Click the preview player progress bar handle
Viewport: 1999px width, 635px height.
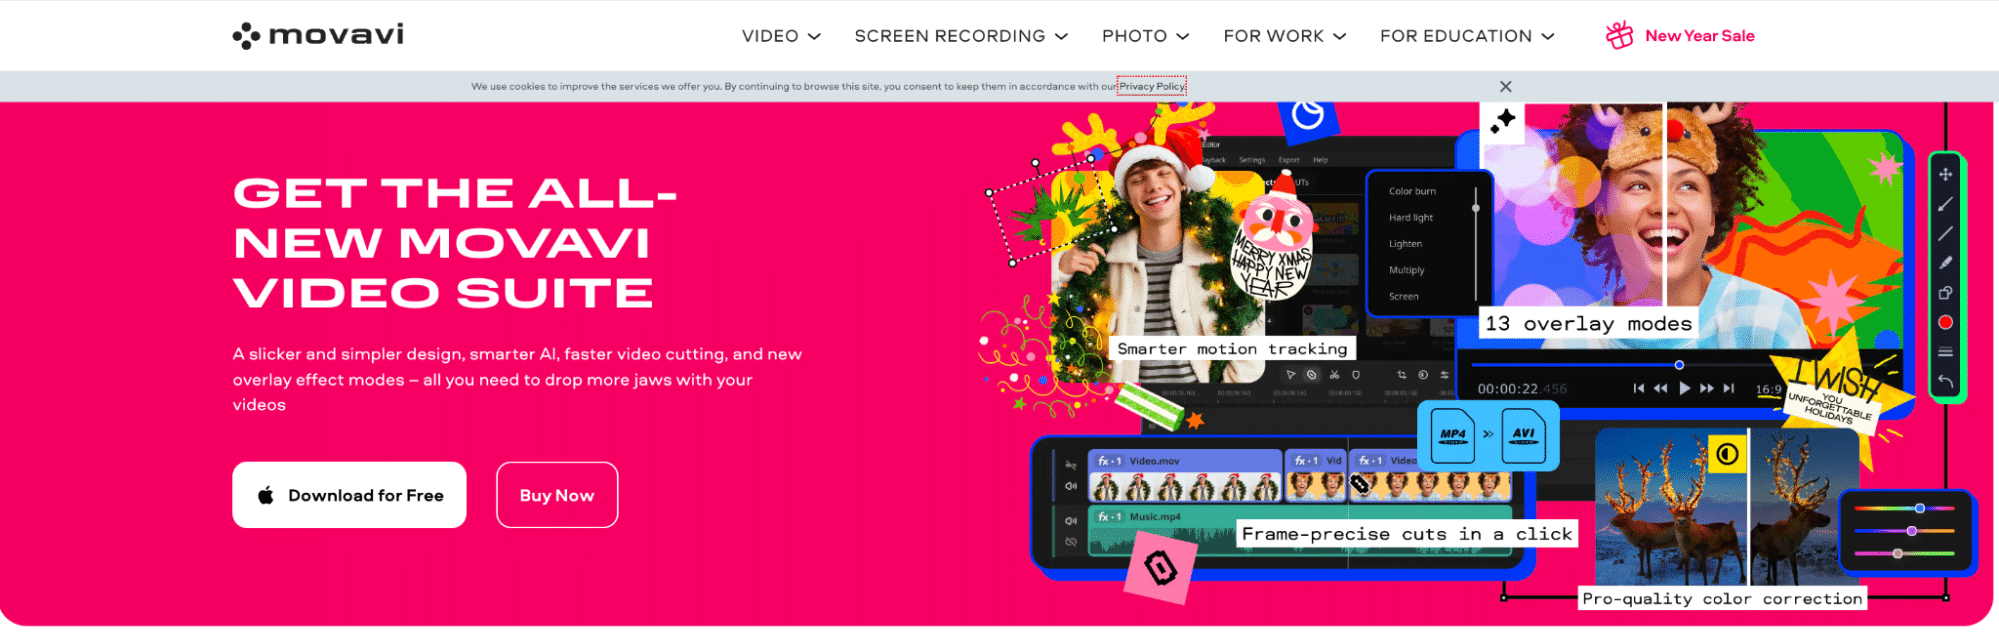(x=1679, y=365)
